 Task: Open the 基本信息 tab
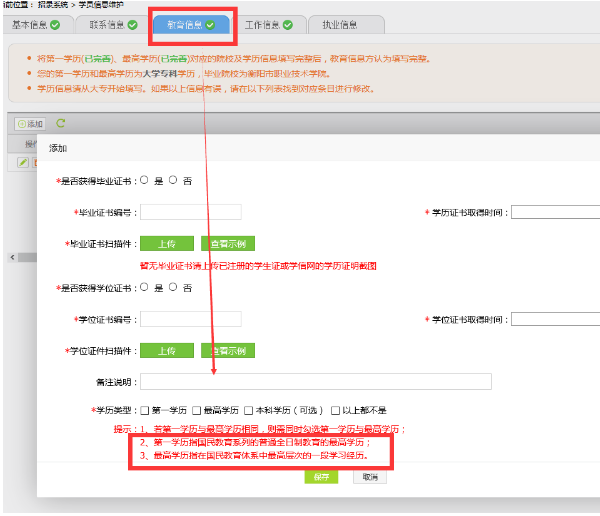click(x=36, y=25)
